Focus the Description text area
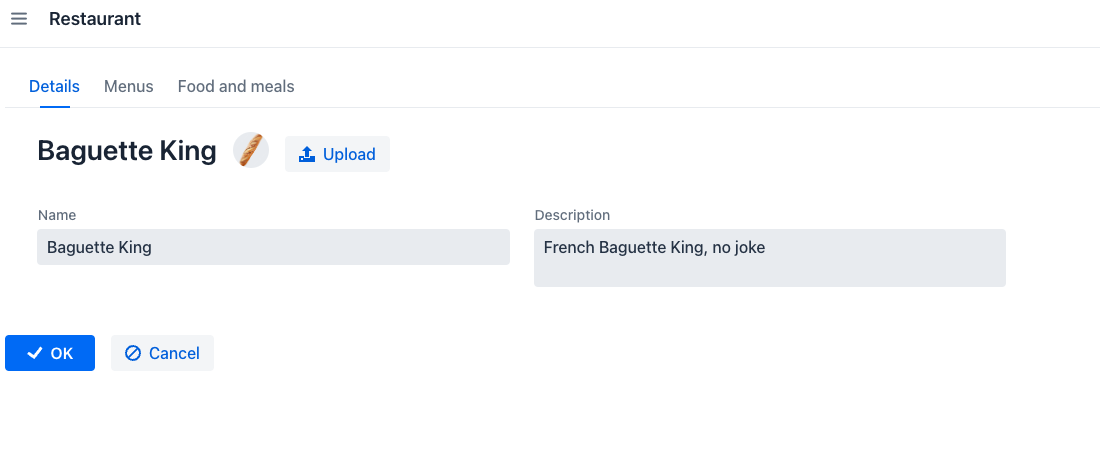Screen dimensions: 1100x452 coord(770,258)
